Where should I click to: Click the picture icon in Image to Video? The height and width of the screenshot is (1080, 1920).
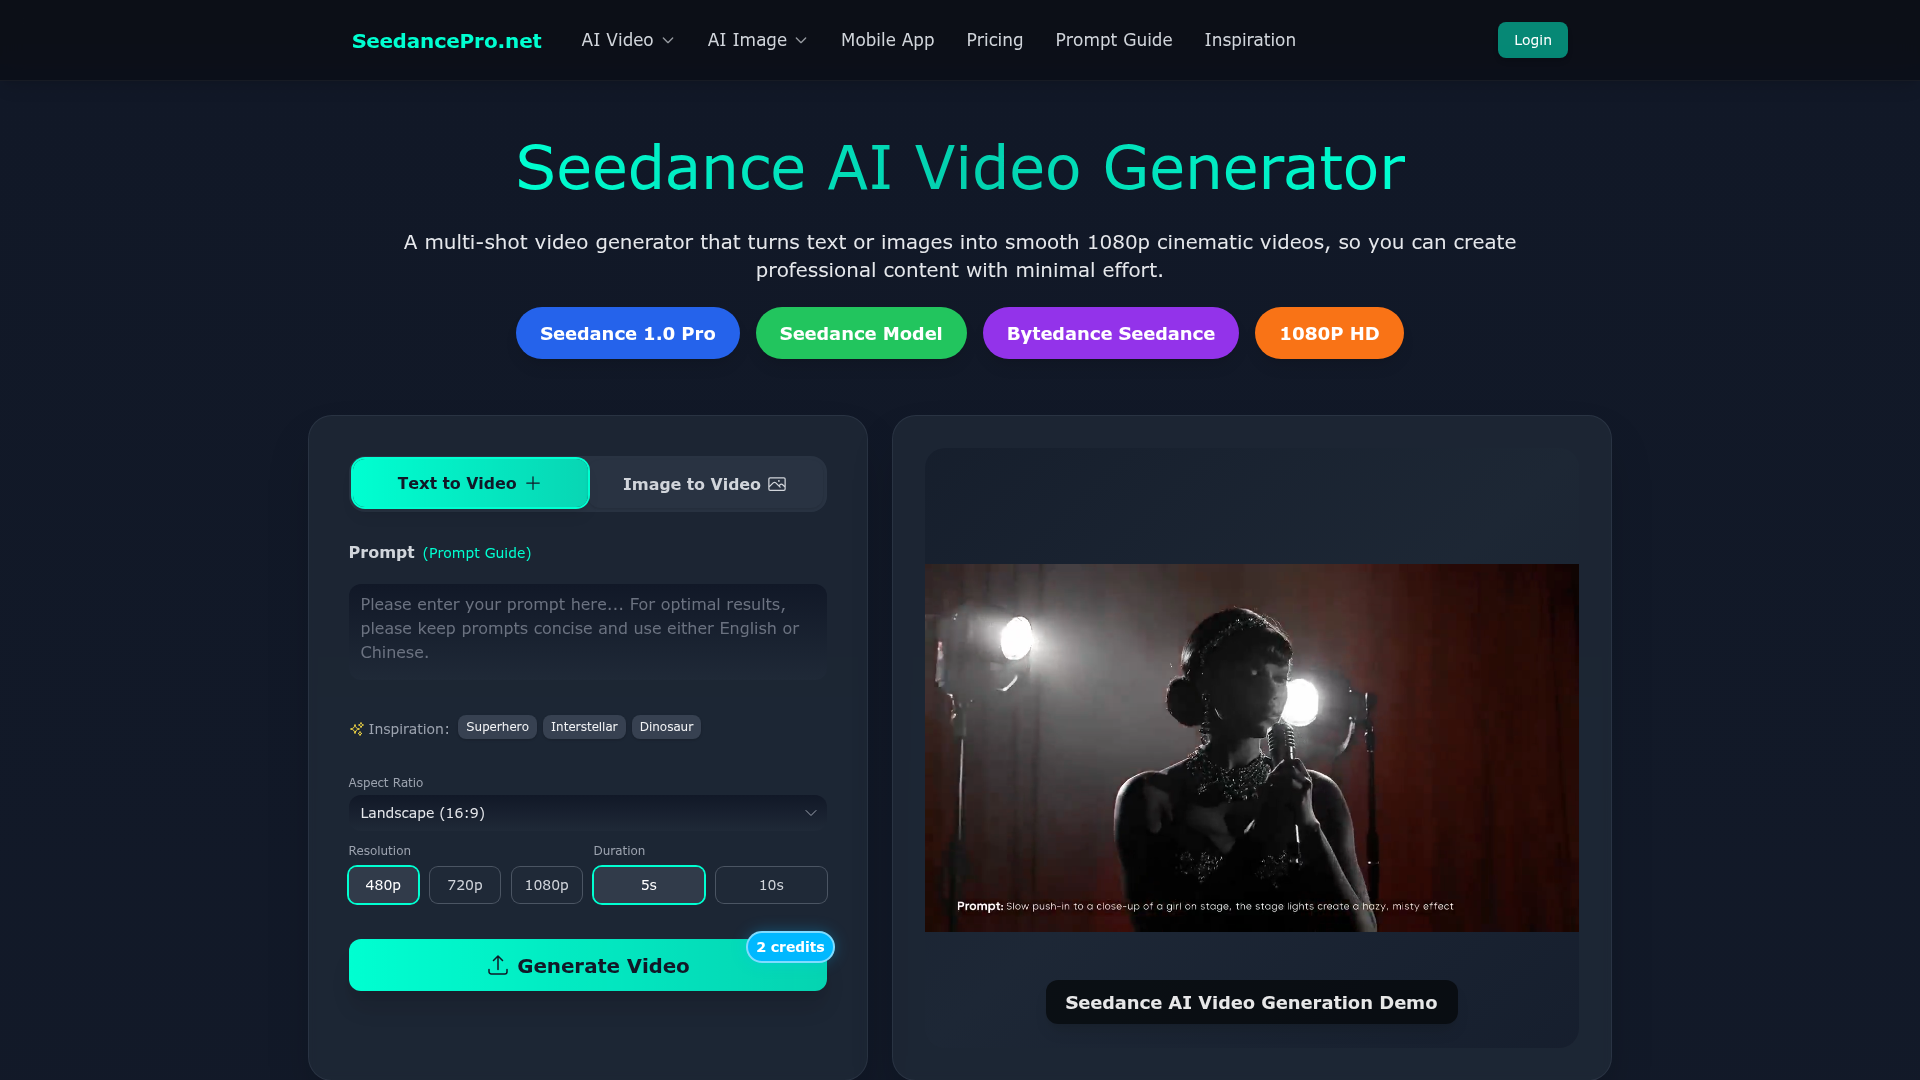[x=777, y=484]
